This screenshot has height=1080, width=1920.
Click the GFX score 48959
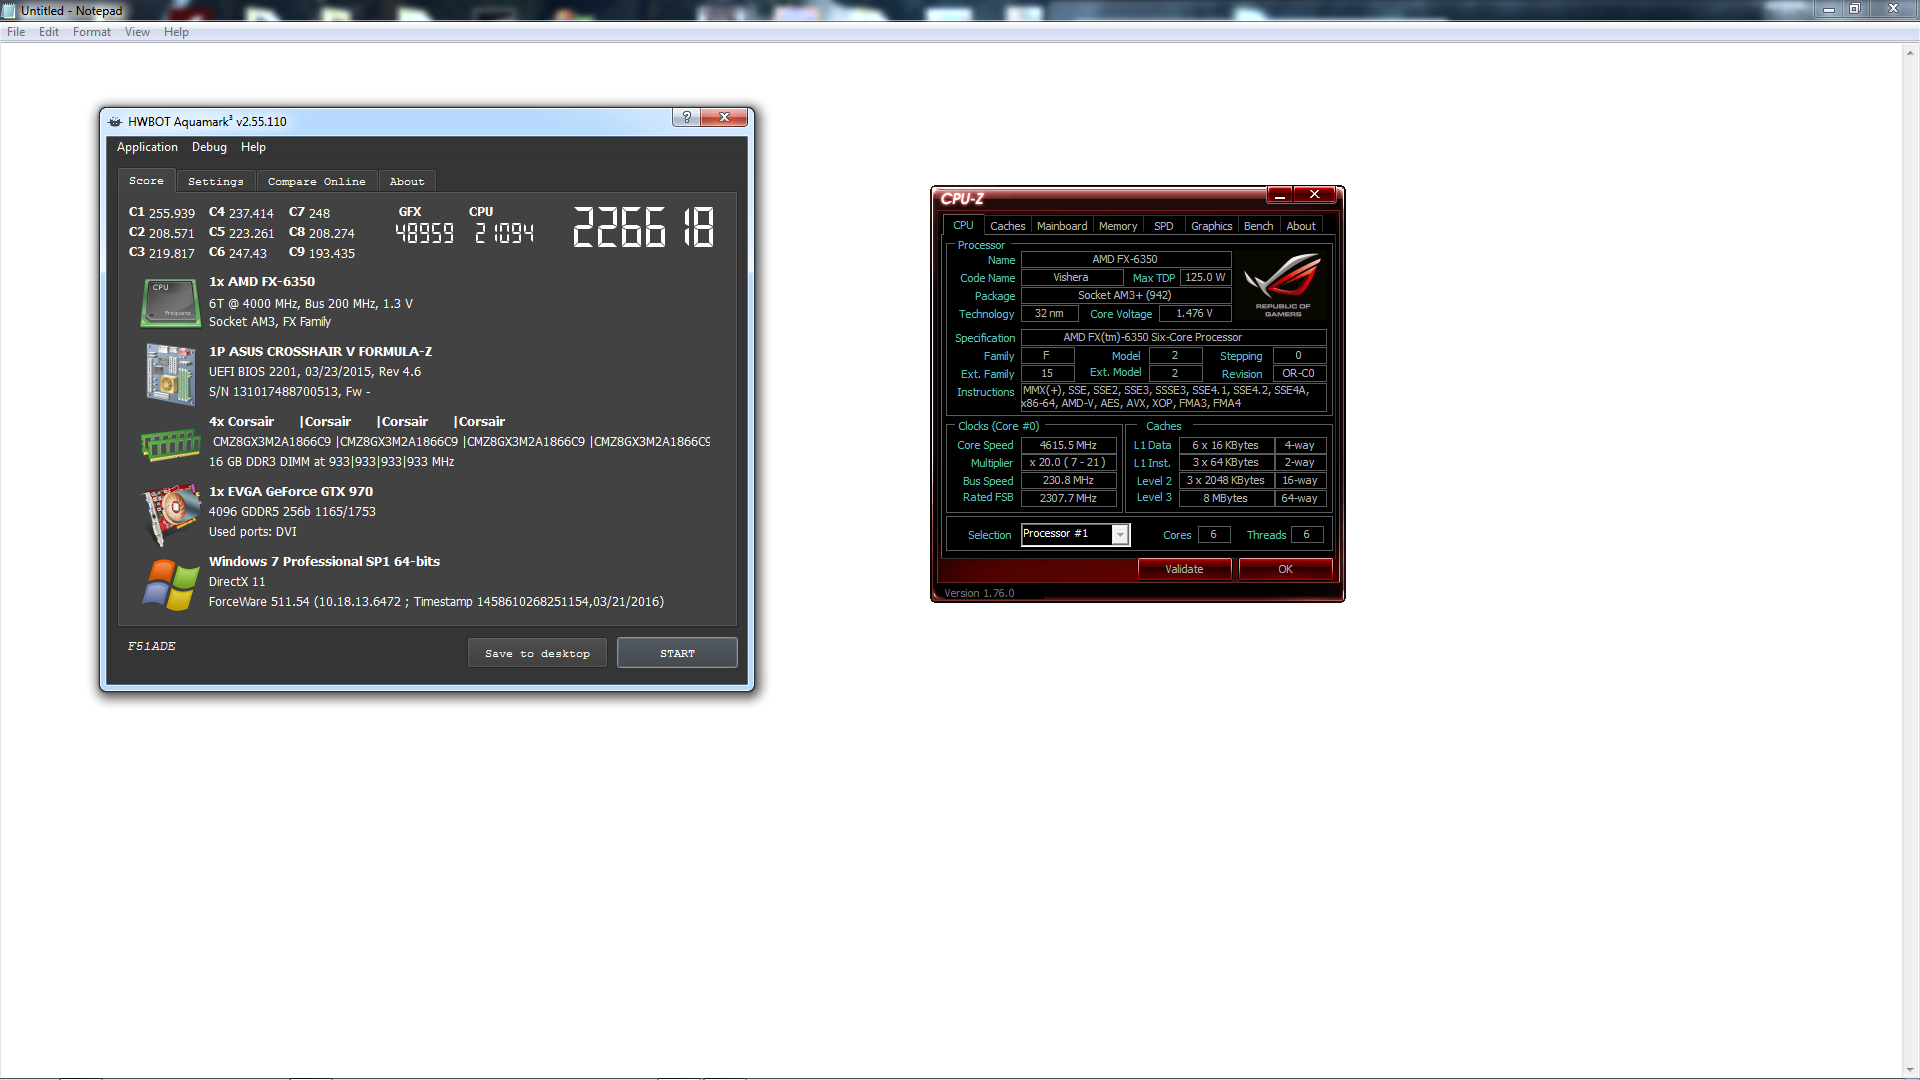tap(425, 234)
